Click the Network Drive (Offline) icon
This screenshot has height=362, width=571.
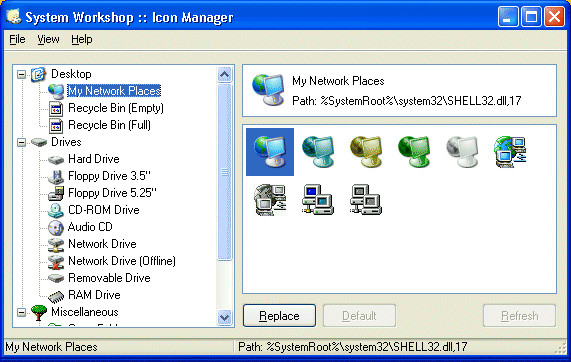tap(56, 261)
